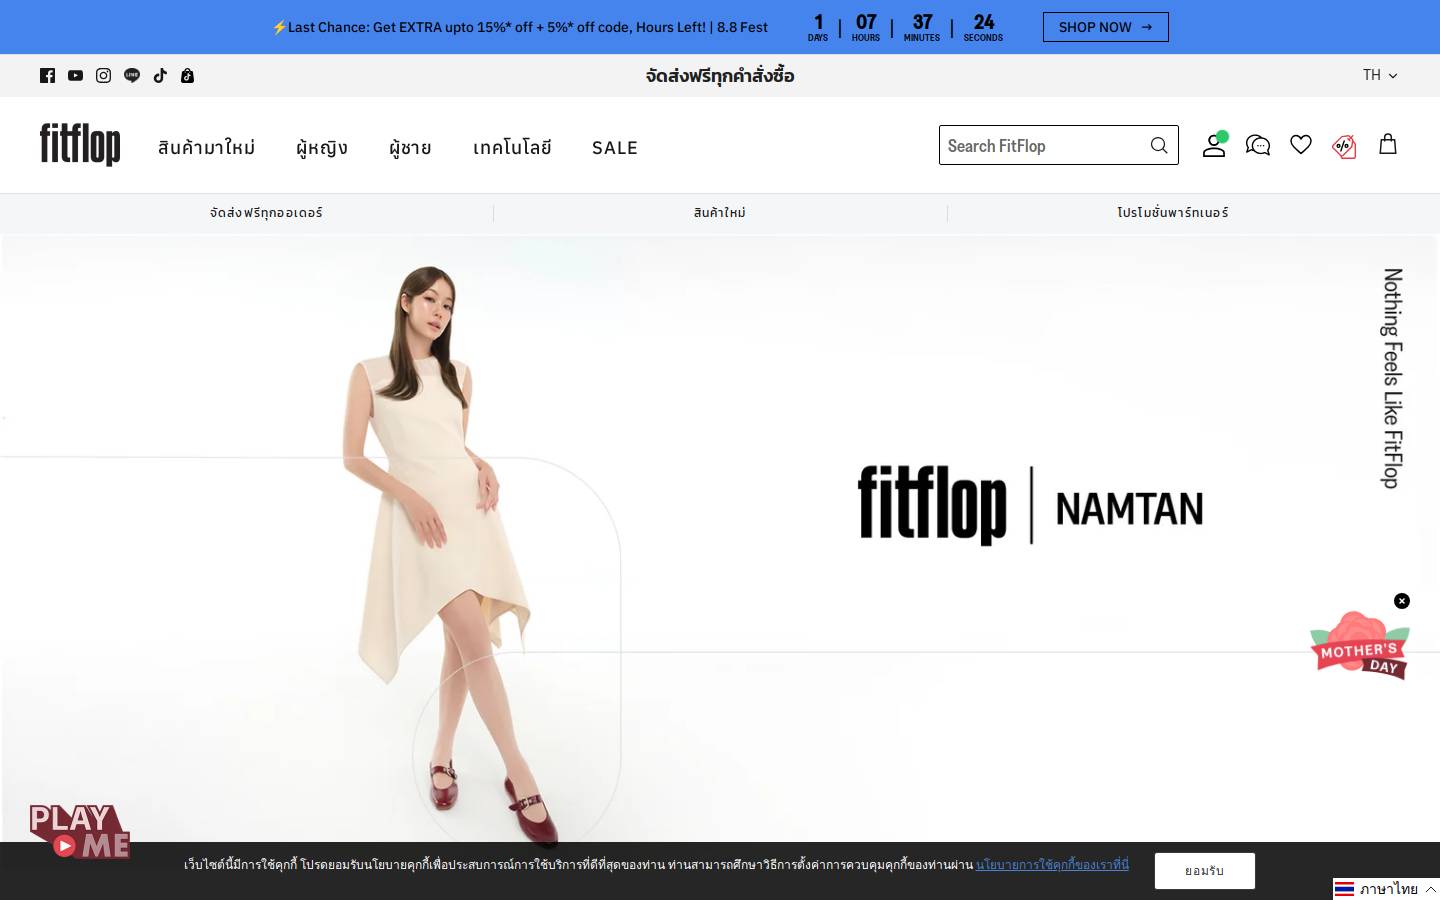Open the นโยบายการใช้คุกกี้ของเราที่นี่ policy link

click(1052, 864)
